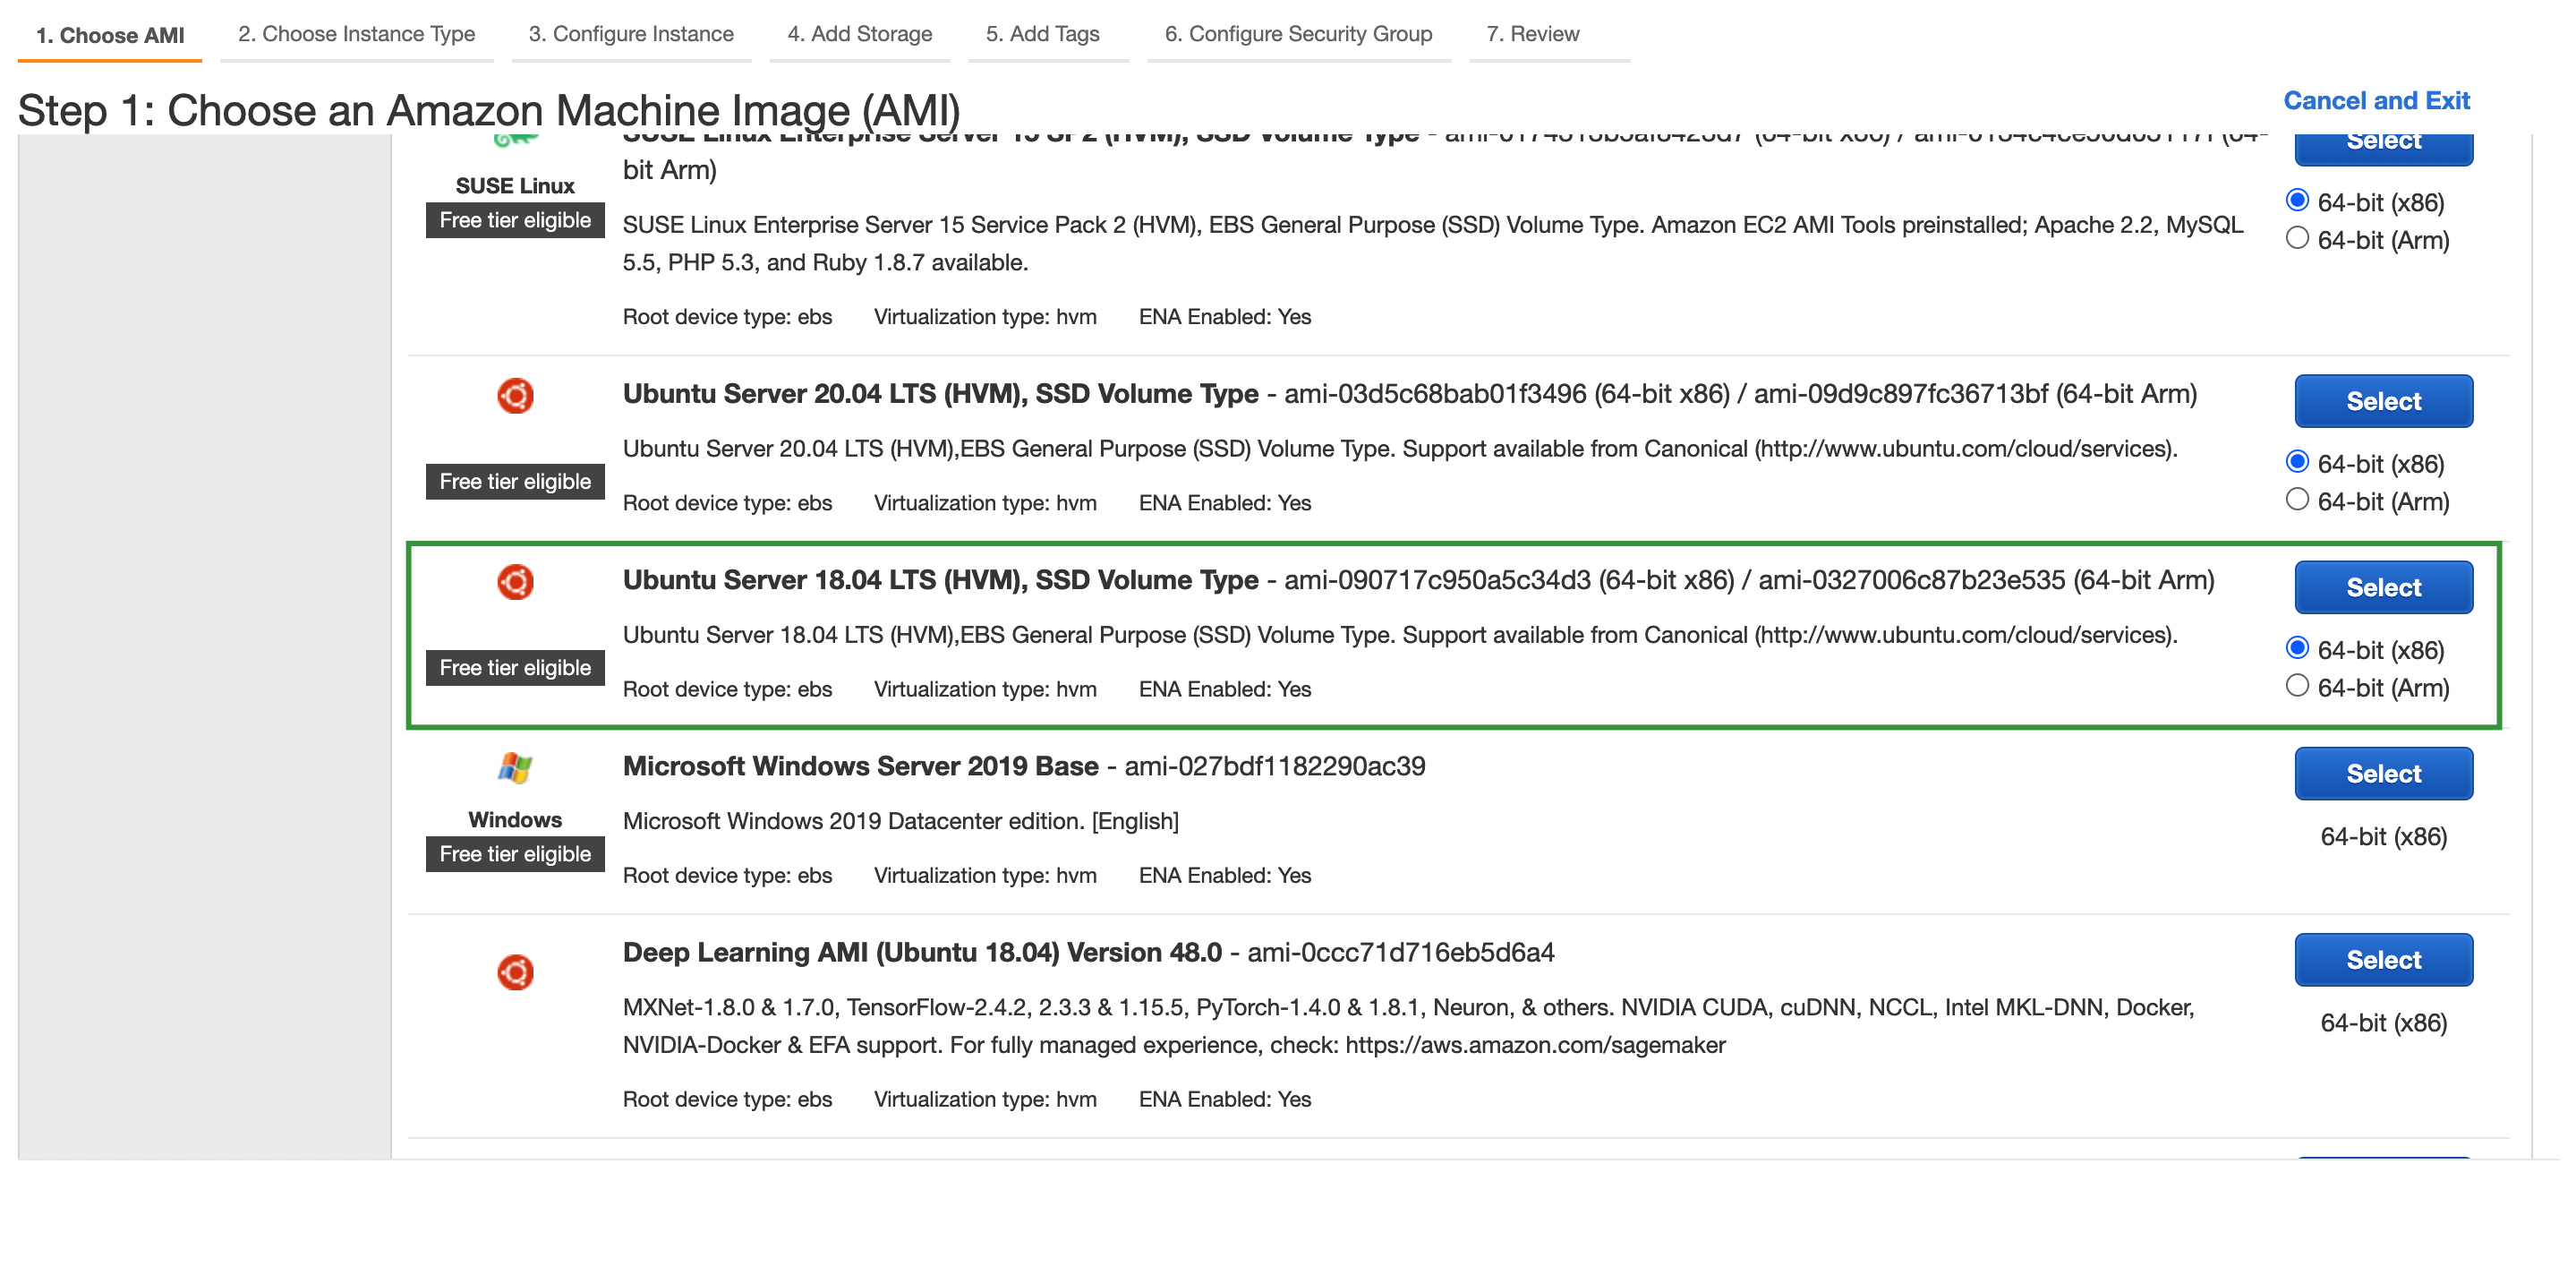
Task: Select 64-bit (x86) for Ubuntu Server 20.04
Action: [x=2297, y=462]
